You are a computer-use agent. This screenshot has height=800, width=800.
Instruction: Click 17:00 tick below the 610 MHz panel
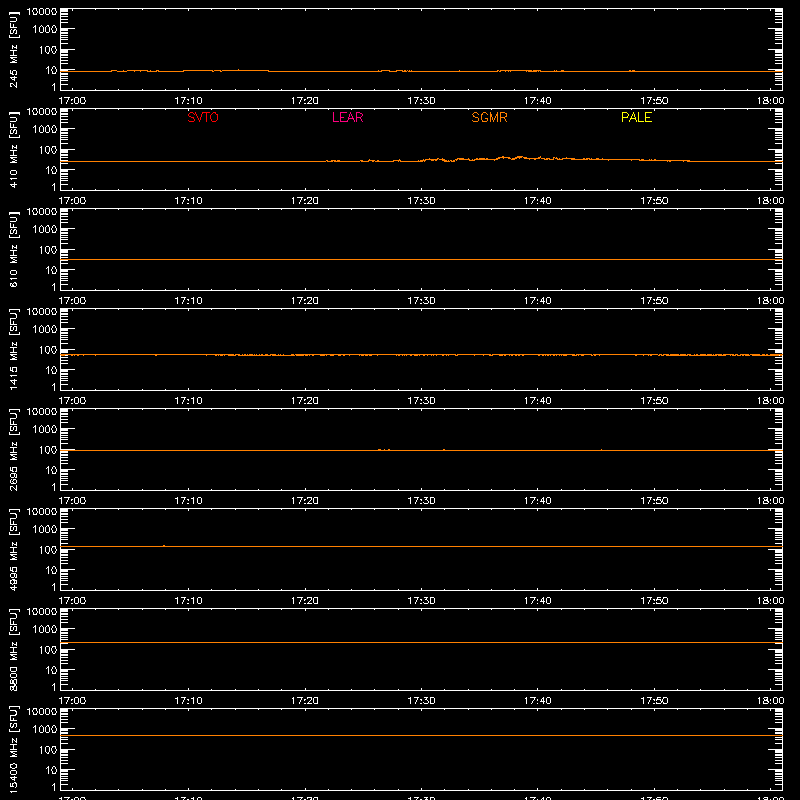click(x=72, y=301)
